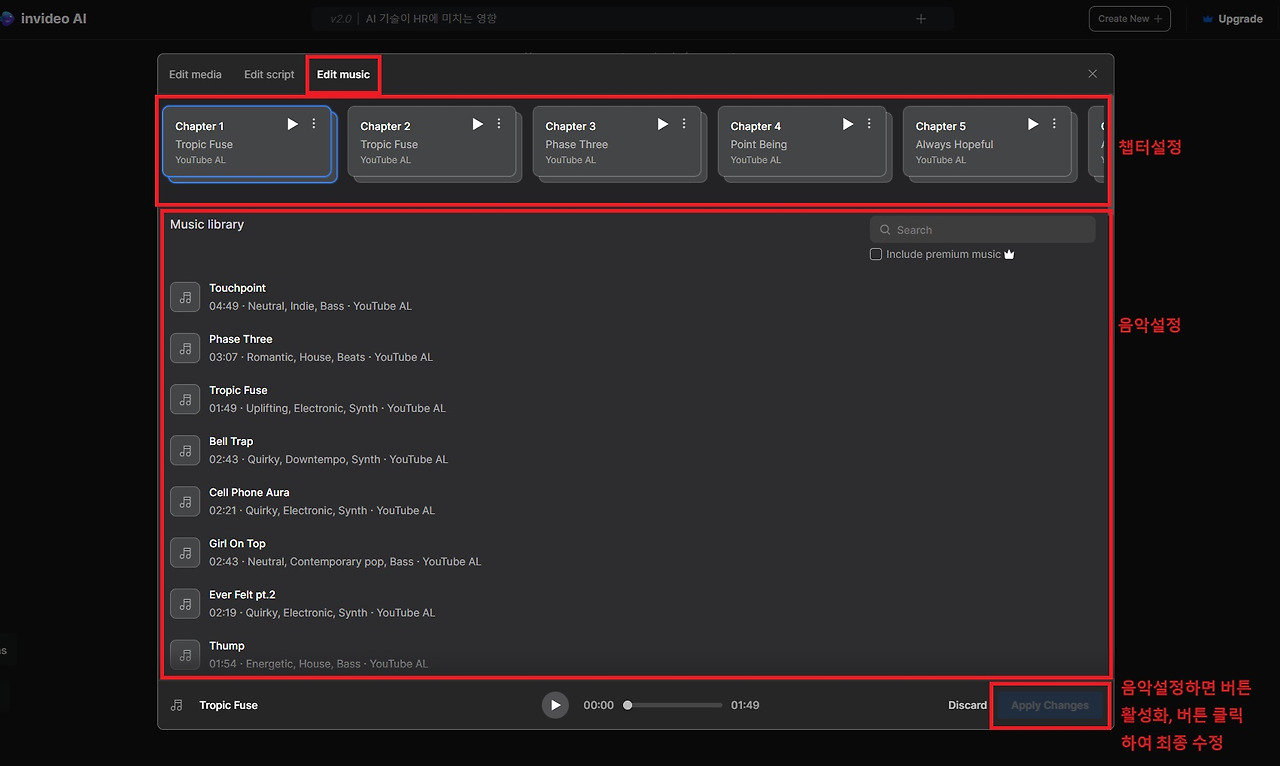Screen dimensions: 1280x766
Task: Open the Chapter 2 three-dot menu
Action: [x=499, y=124]
